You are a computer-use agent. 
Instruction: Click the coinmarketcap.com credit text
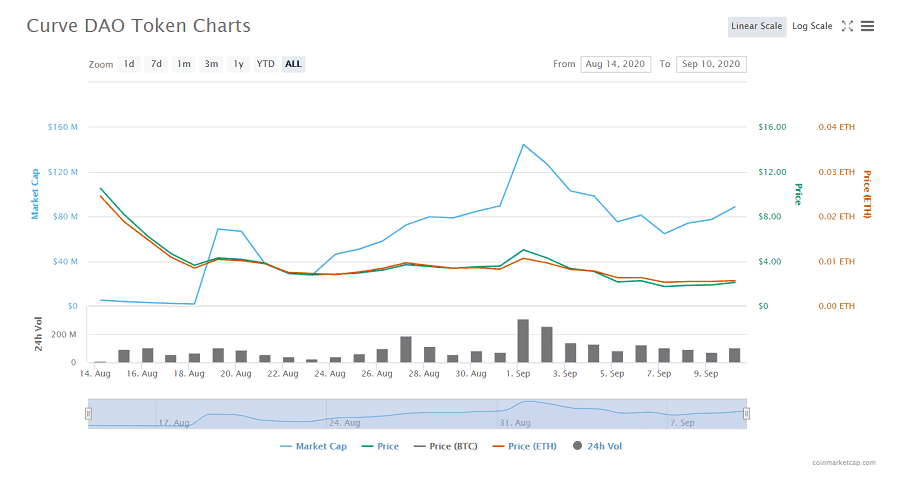(844, 463)
